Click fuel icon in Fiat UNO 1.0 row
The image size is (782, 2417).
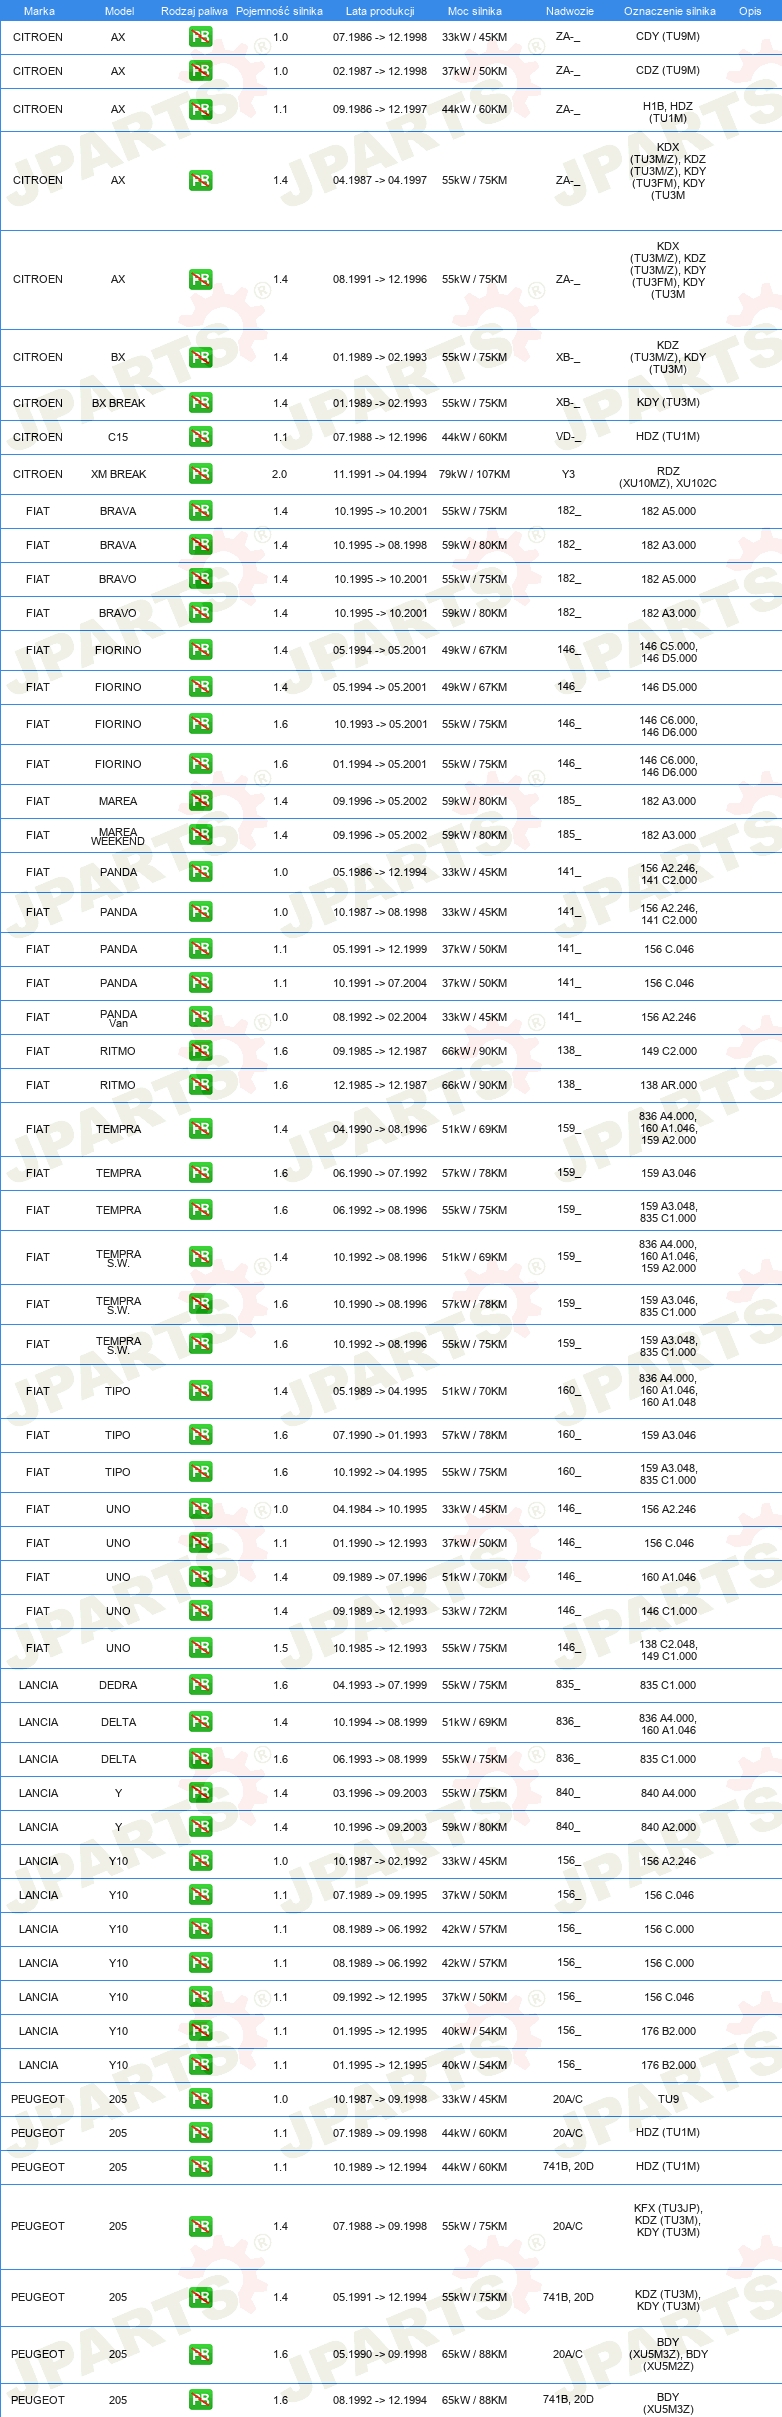pyautogui.click(x=200, y=1509)
